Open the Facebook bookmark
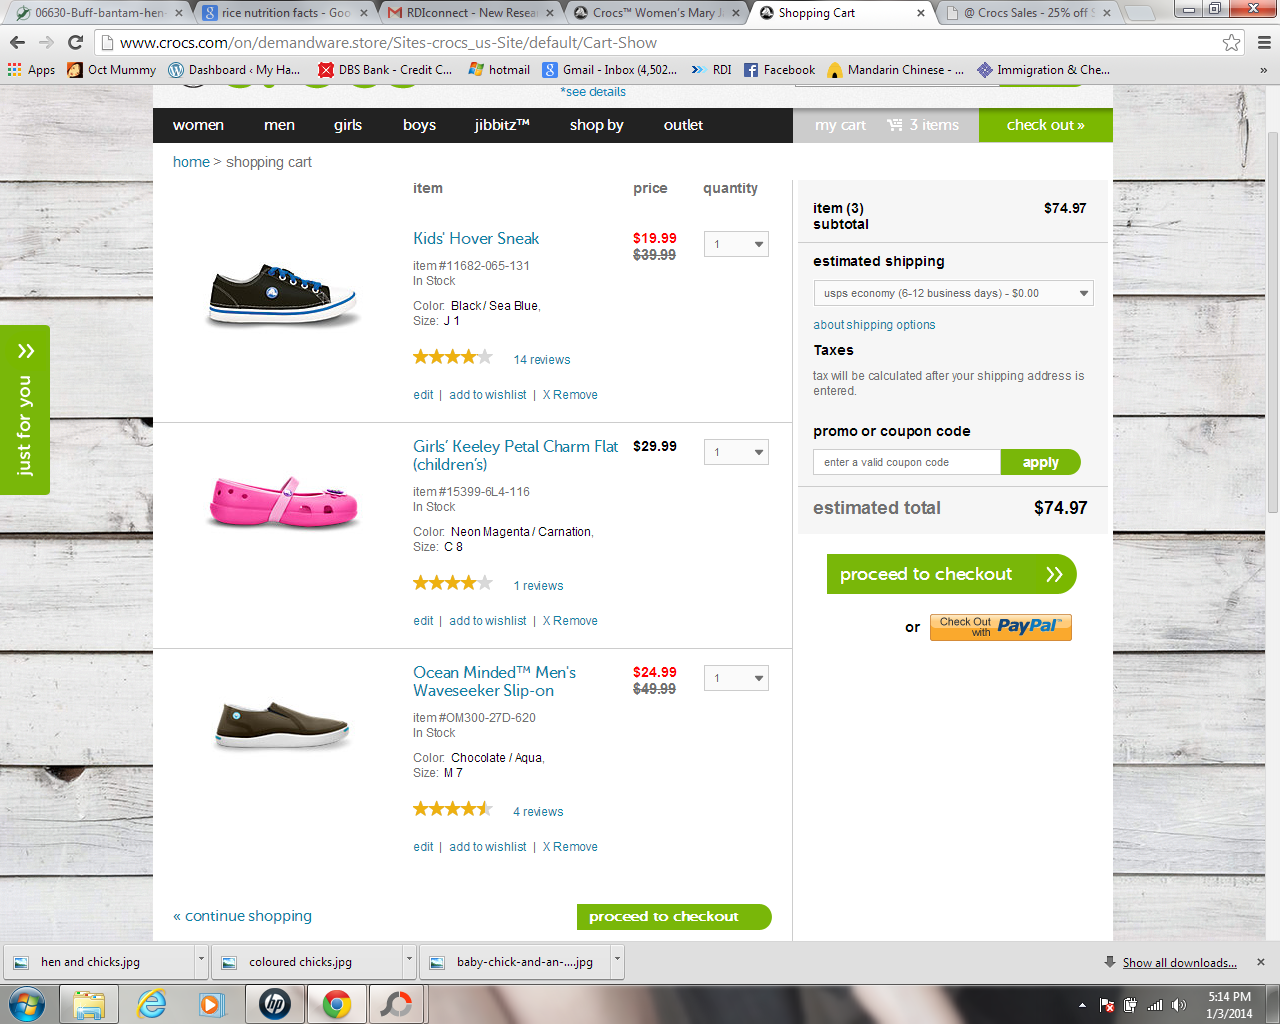The width and height of the screenshot is (1280, 1024). [x=779, y=70]
